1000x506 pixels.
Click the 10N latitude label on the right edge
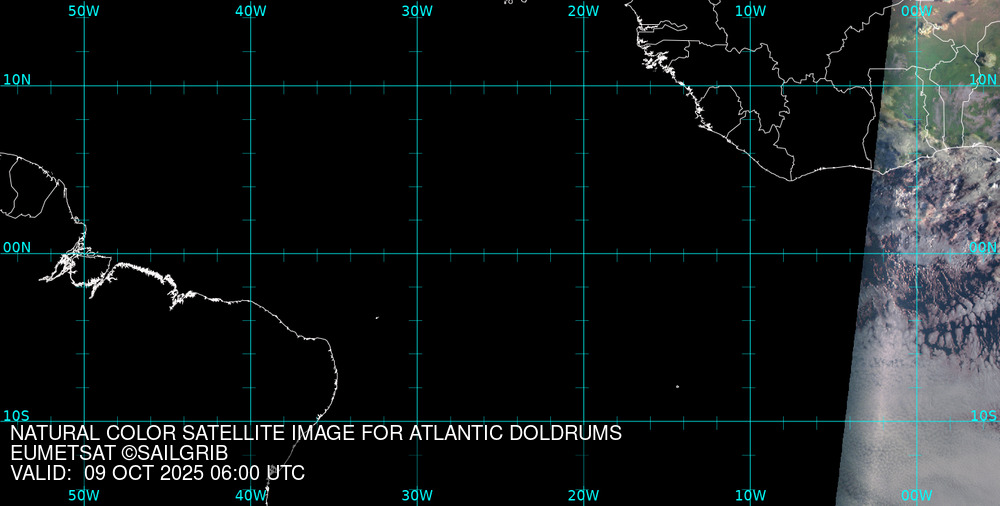[983, 79]
